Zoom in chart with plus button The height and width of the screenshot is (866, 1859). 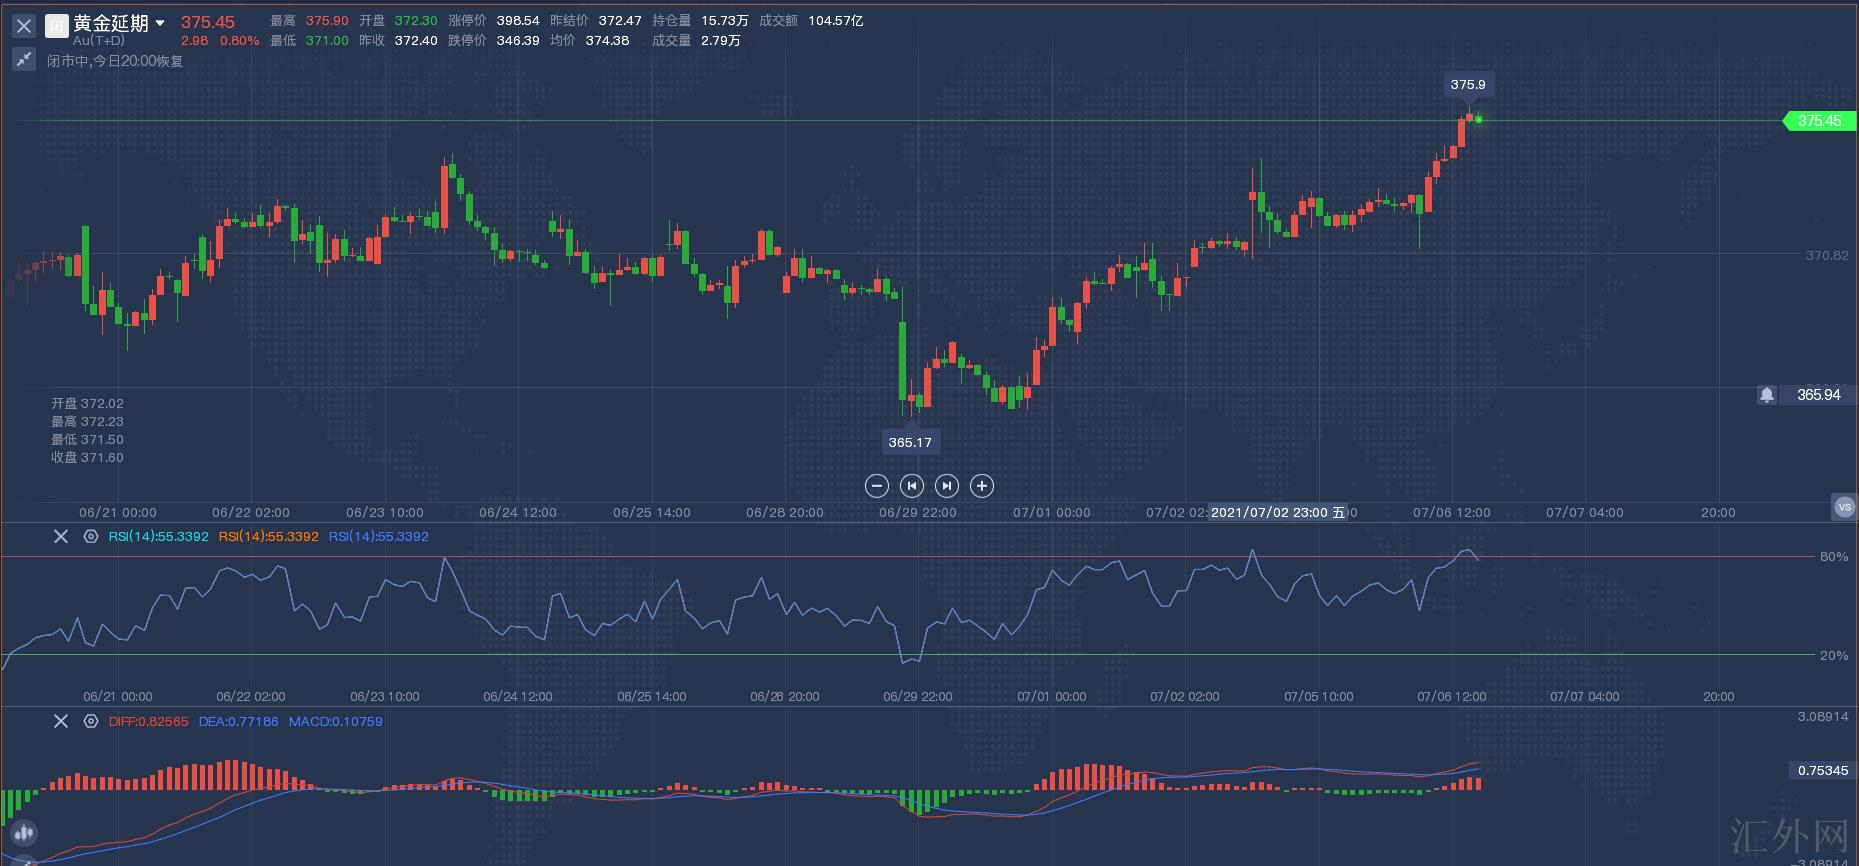point(982,486)
